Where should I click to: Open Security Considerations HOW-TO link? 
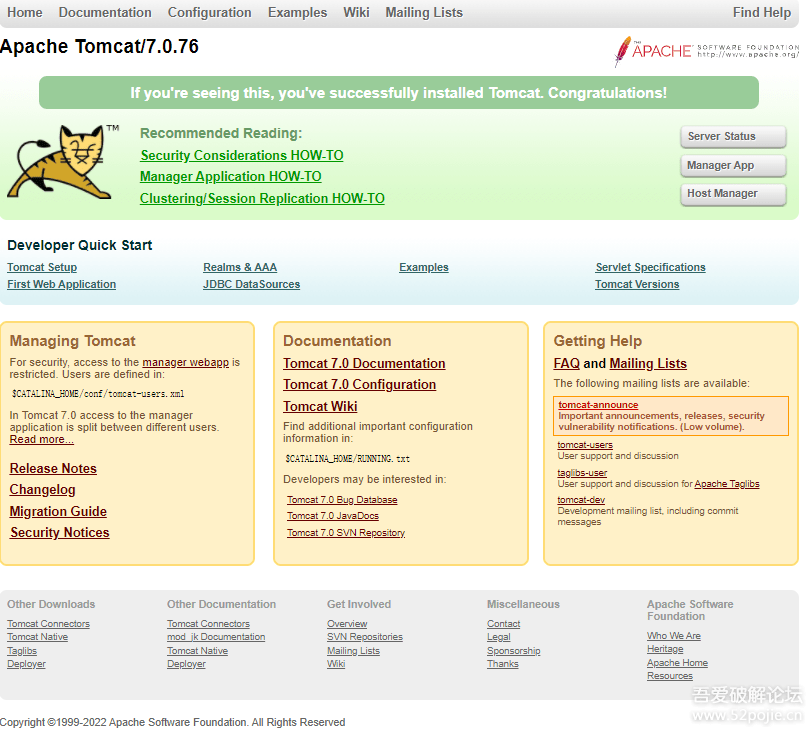242,155
